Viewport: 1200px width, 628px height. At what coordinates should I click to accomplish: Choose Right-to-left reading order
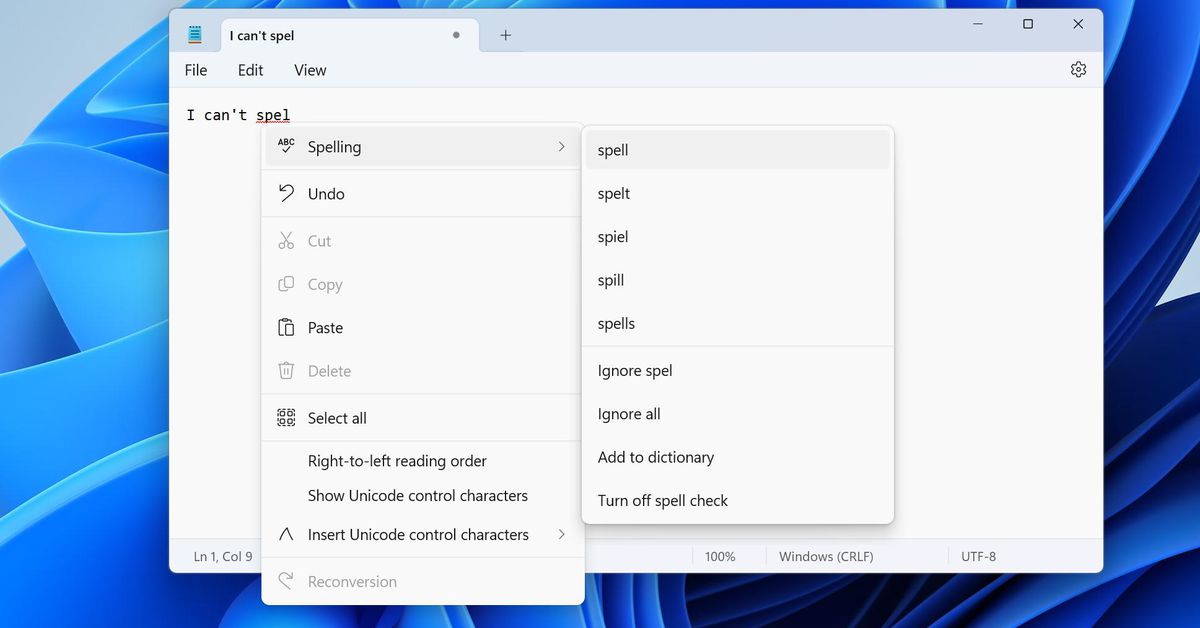point(422,461)
